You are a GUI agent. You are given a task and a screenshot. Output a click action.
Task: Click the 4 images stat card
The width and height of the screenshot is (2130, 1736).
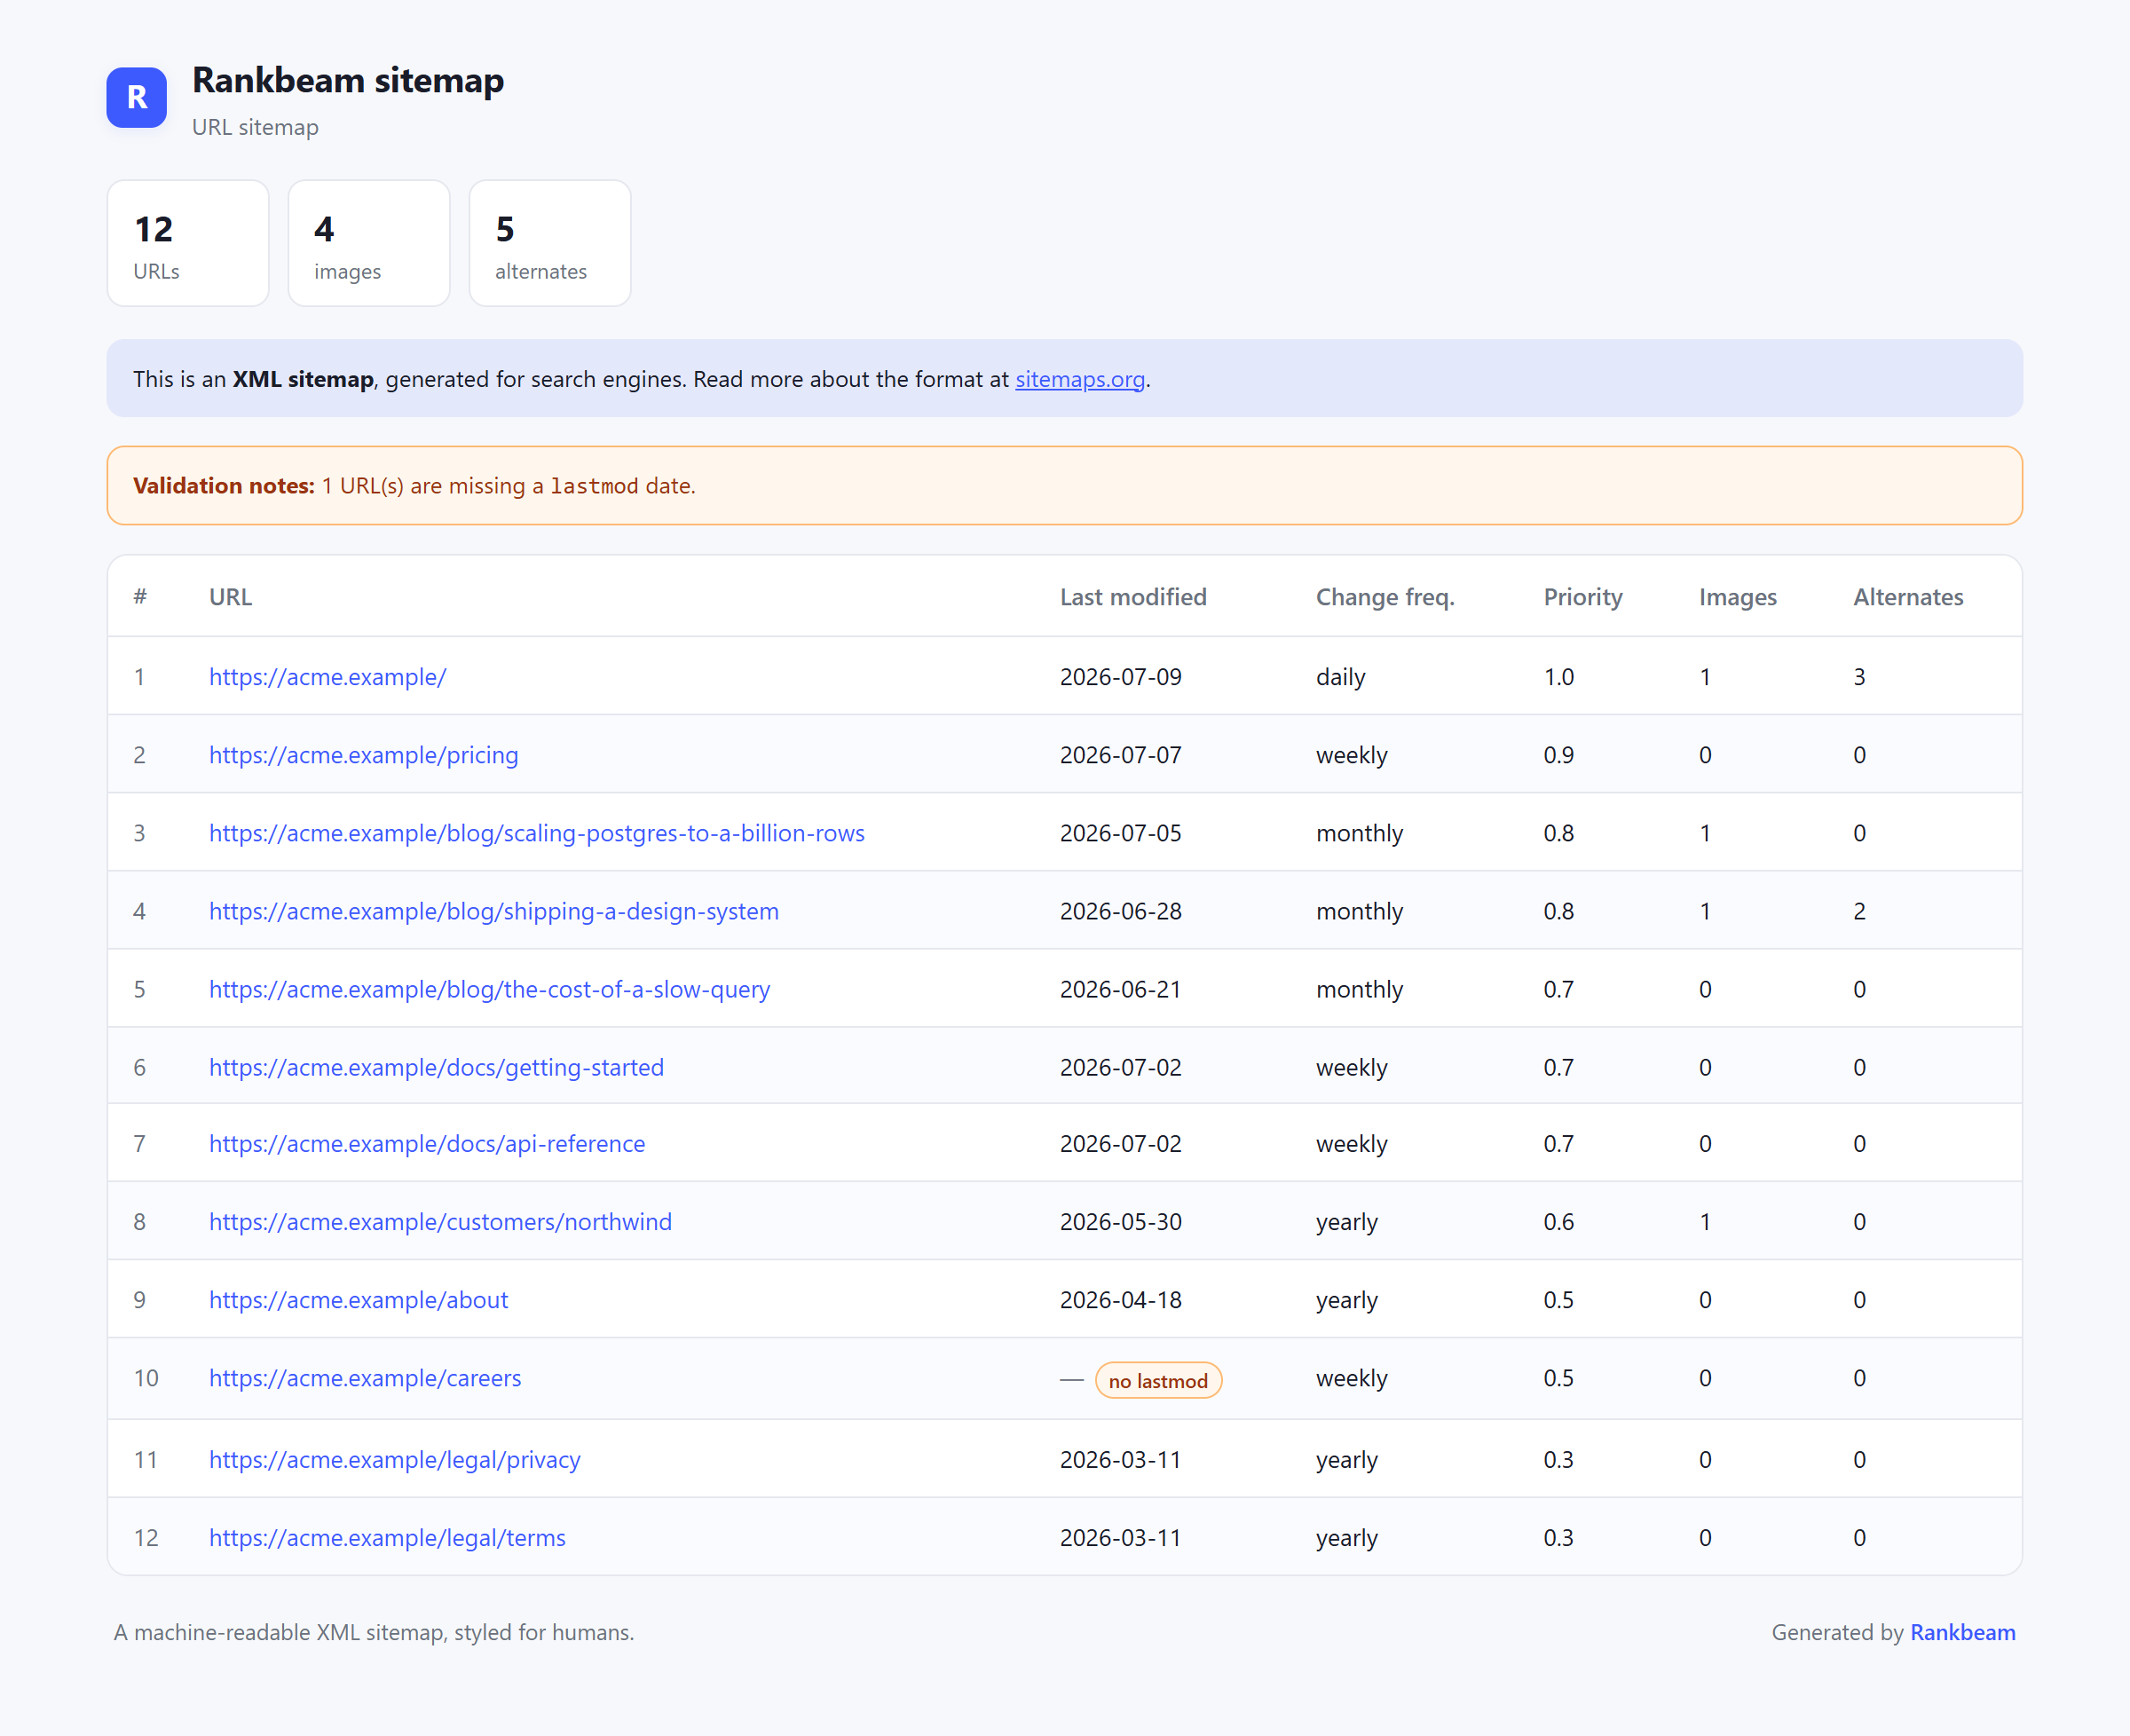click(x=369, y=243)
